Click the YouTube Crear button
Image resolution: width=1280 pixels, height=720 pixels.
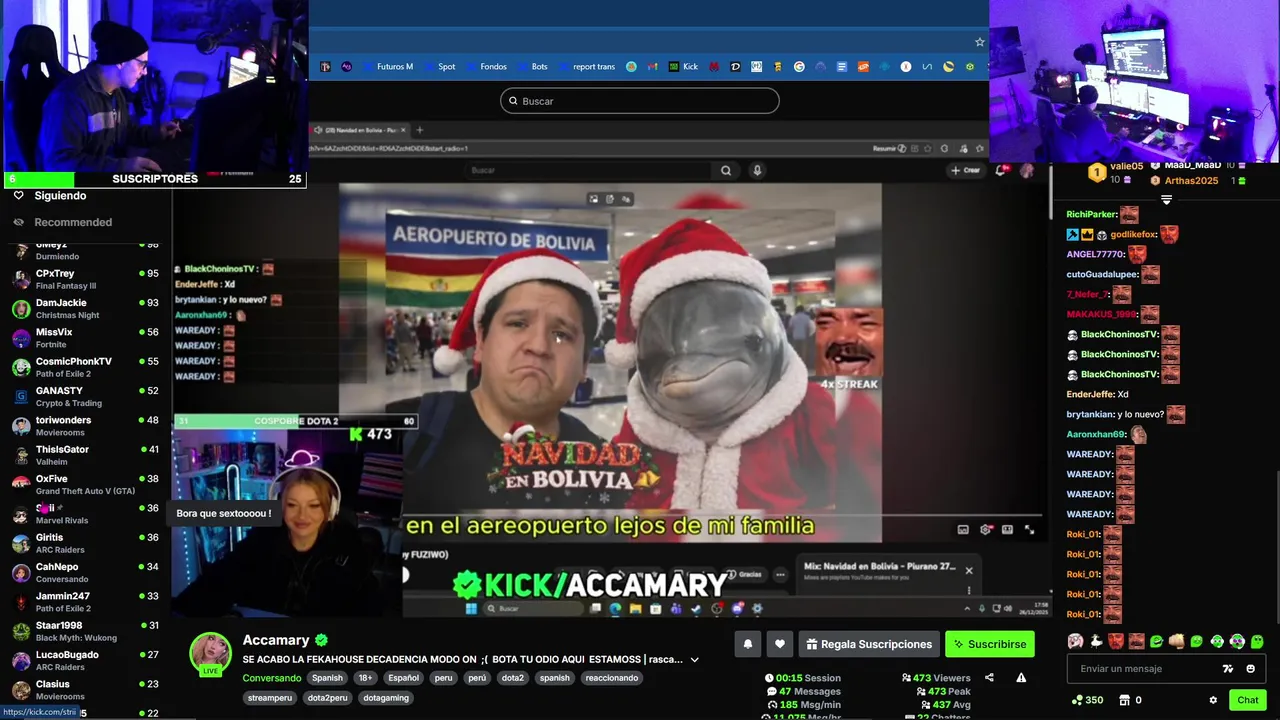(966, 170)
